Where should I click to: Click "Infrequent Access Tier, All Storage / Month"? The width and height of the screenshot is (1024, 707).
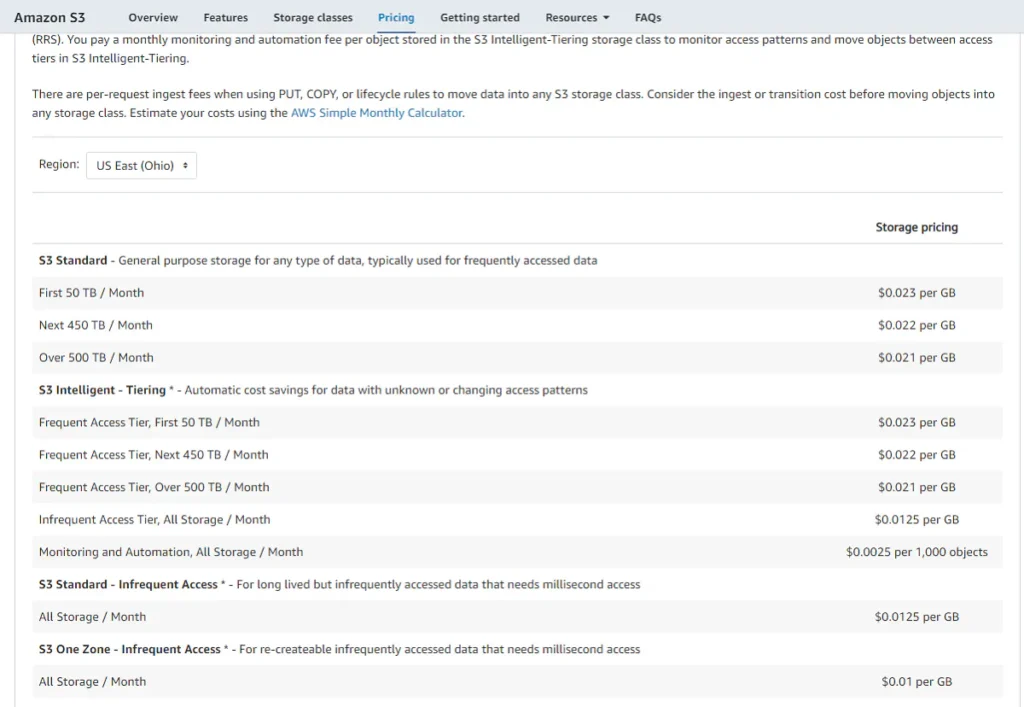(x=154, y=520)
